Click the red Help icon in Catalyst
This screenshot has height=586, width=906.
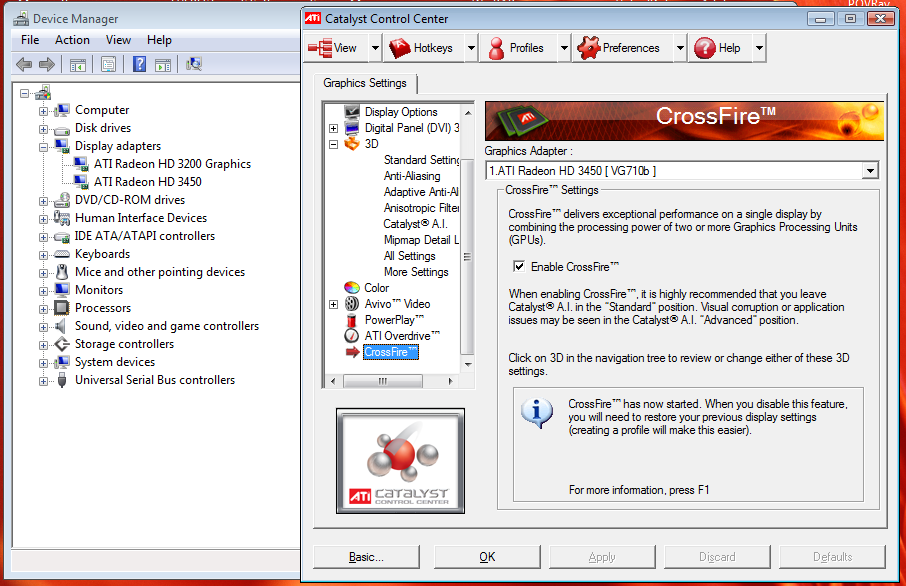(704, 48)
